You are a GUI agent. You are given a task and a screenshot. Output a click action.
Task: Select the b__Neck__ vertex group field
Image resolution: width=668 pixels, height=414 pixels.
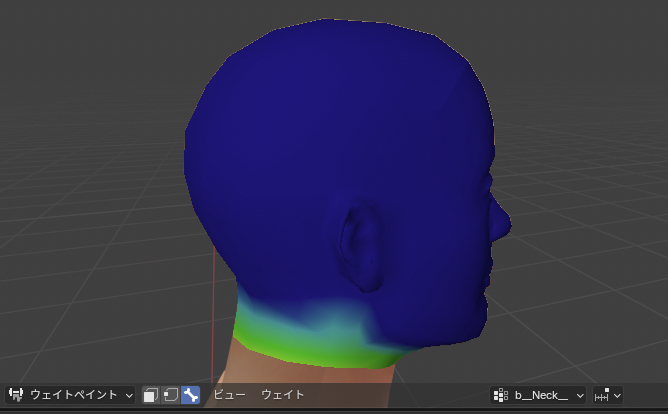[541, 395]
